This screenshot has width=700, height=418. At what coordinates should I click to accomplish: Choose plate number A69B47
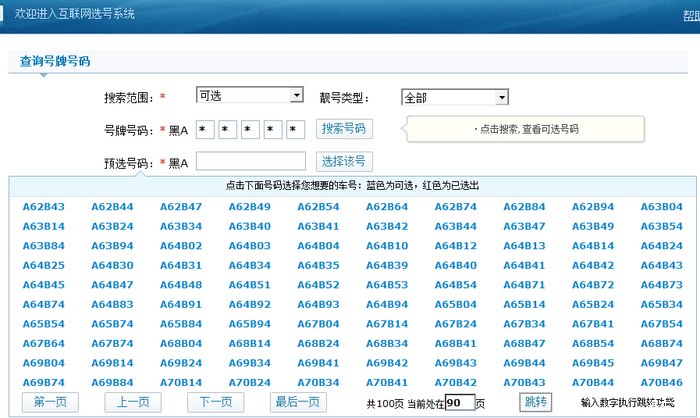point(662,363)
